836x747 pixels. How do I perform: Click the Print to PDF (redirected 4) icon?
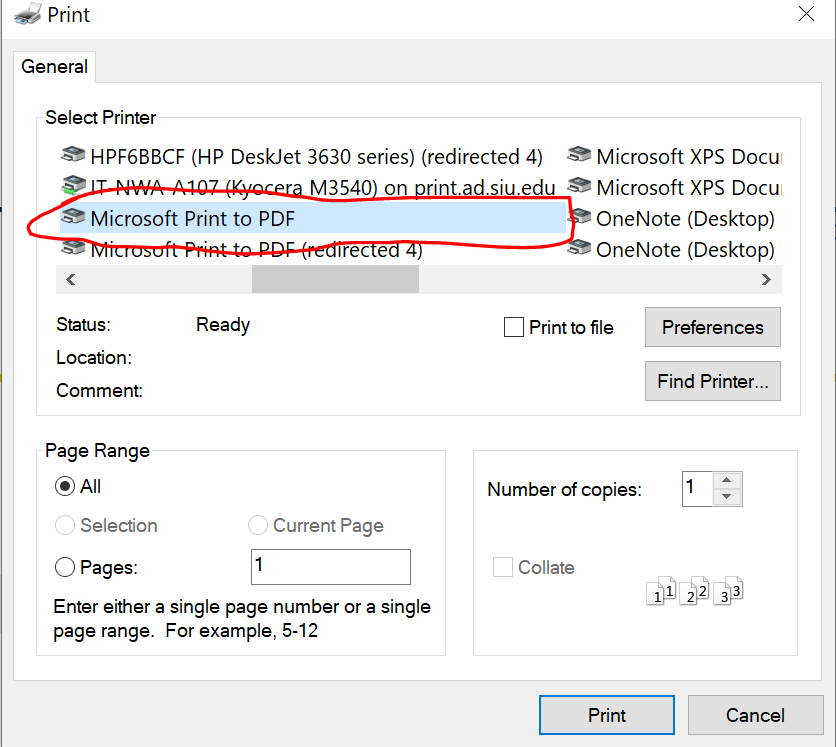pos(73,248)
